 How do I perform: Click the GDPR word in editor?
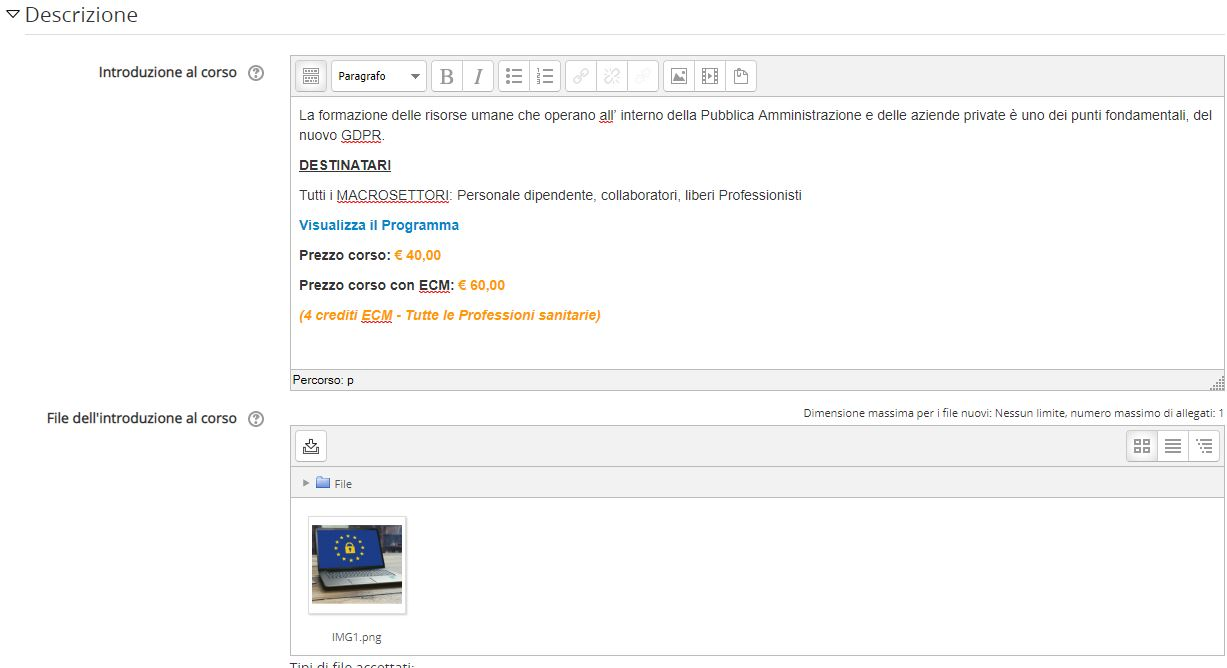[362, 135]
